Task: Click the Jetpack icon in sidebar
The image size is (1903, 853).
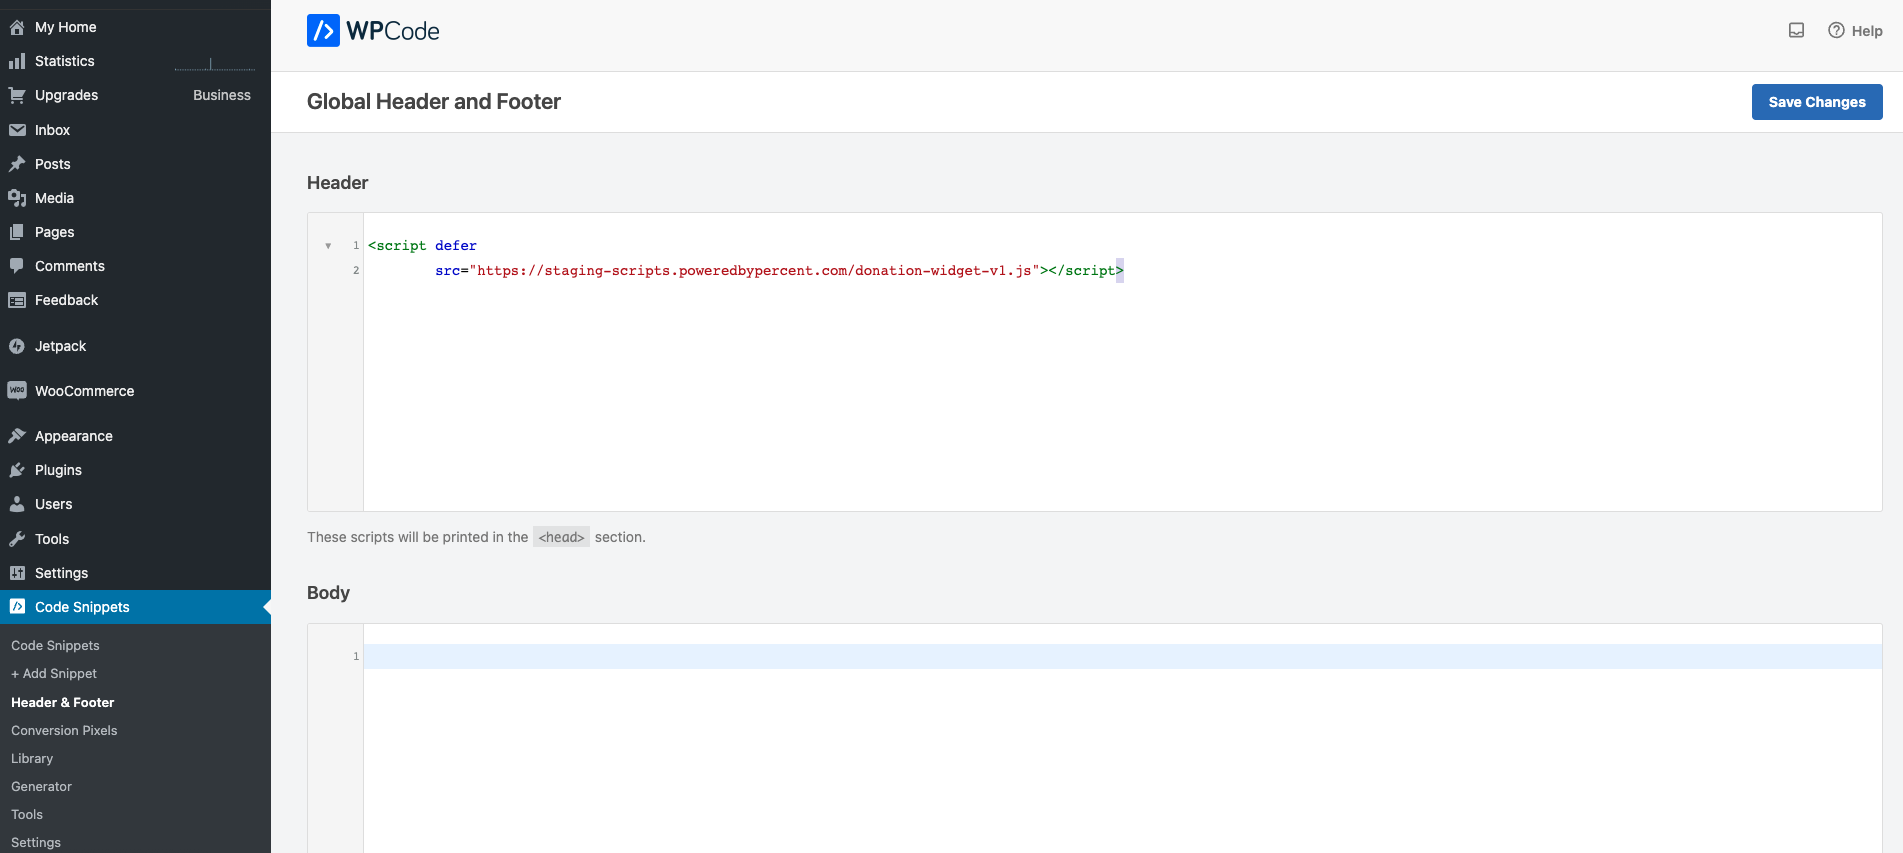Action: (17, 346)
